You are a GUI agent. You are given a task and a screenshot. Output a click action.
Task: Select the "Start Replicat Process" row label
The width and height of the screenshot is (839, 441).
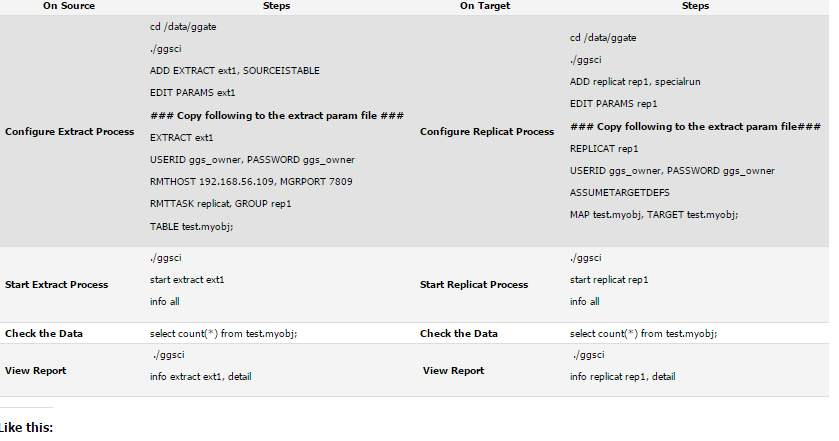[474, 284]
